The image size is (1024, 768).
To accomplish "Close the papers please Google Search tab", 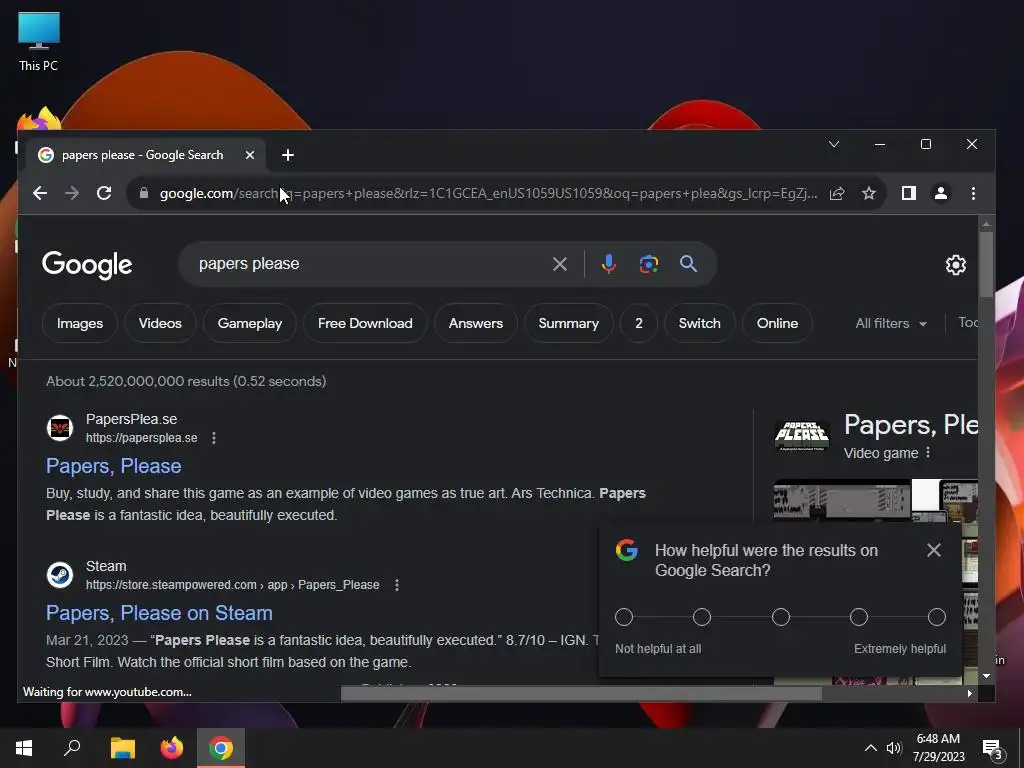I will click(249, 155).
